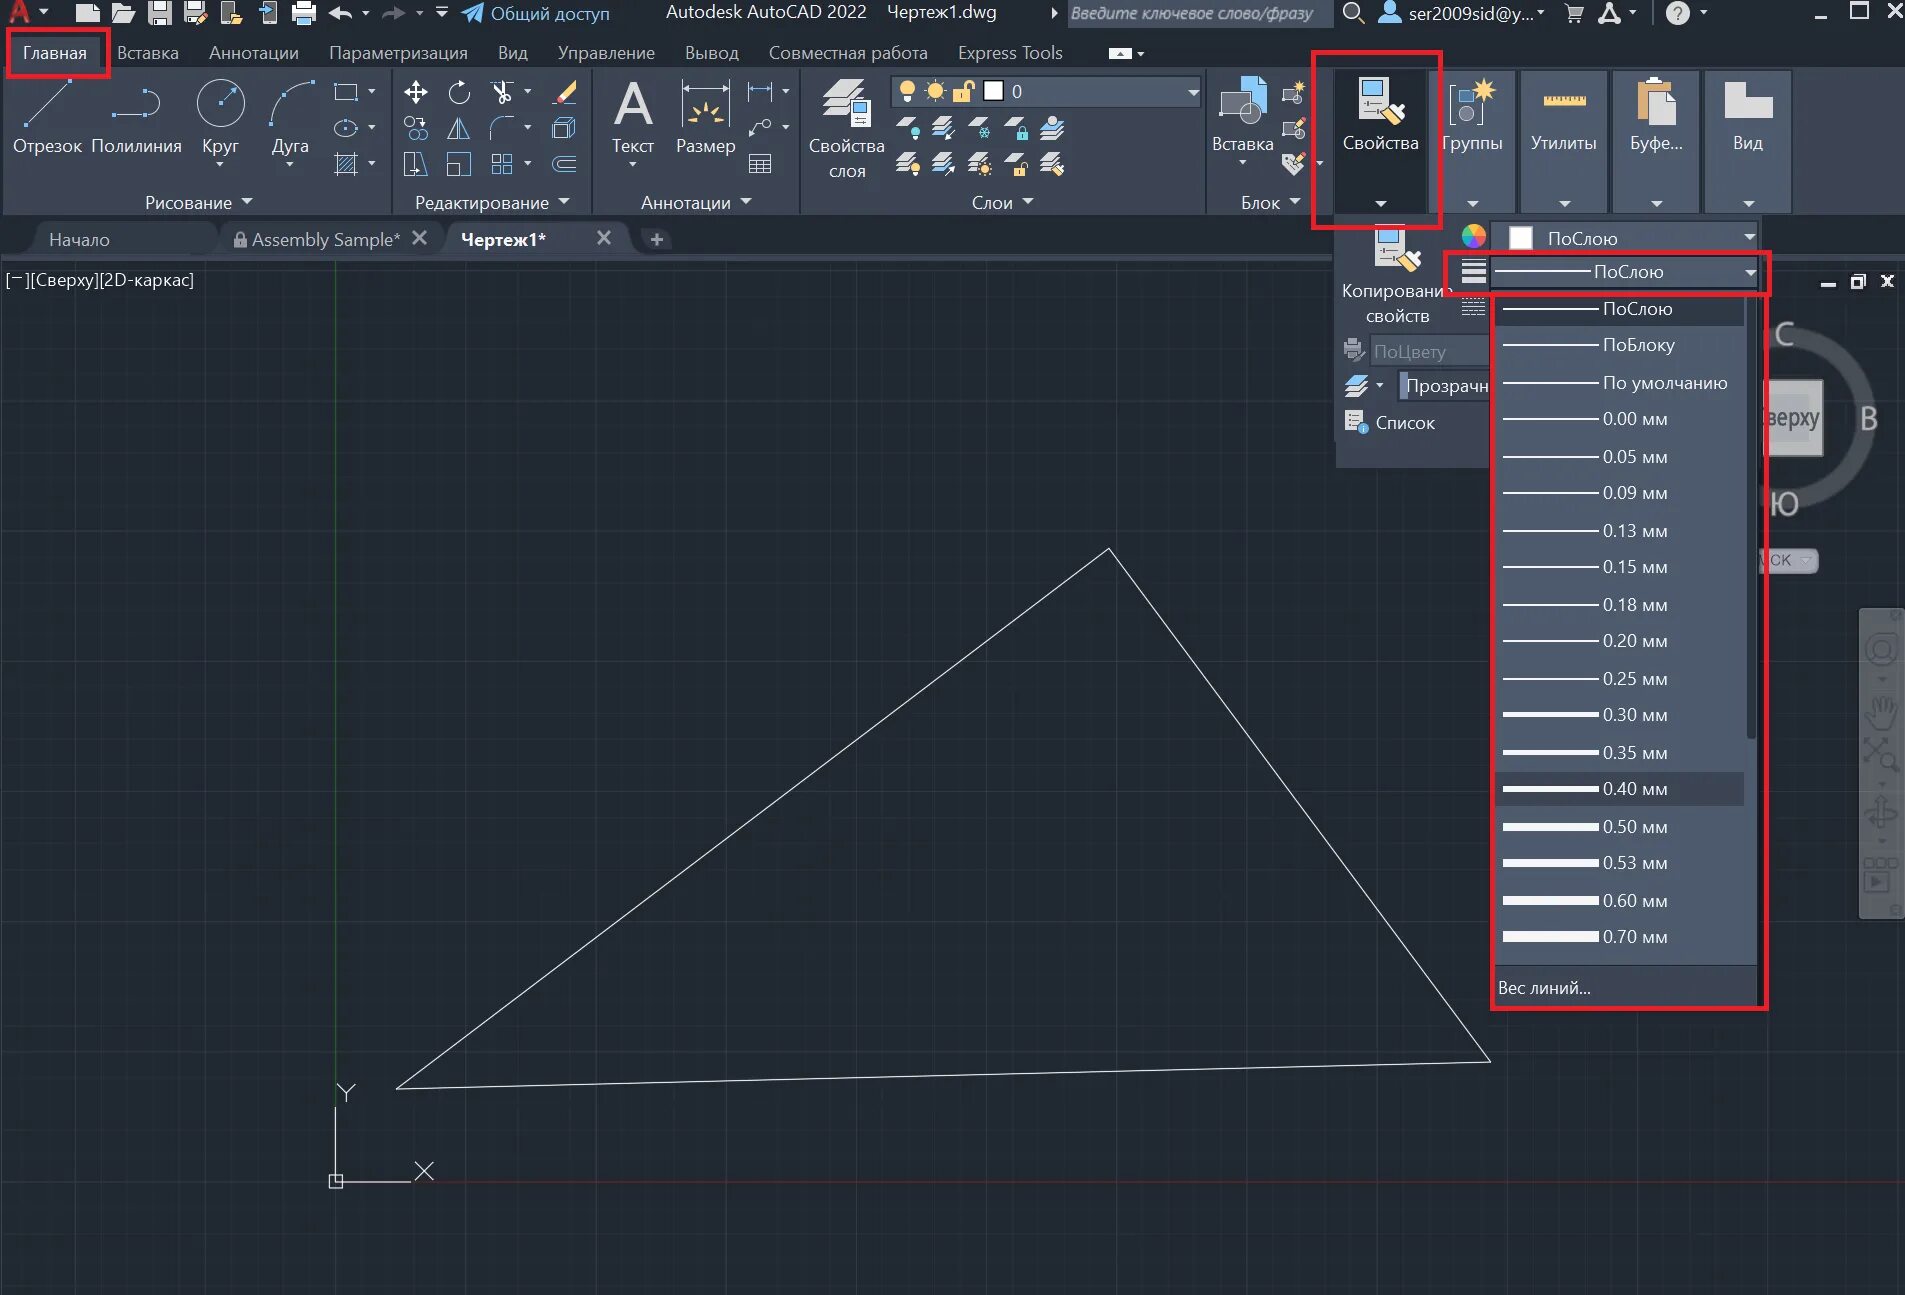This screenshot has width=1905, height=1295.
Task: Click the Trim scissors icon
Action: click(502, 93)
